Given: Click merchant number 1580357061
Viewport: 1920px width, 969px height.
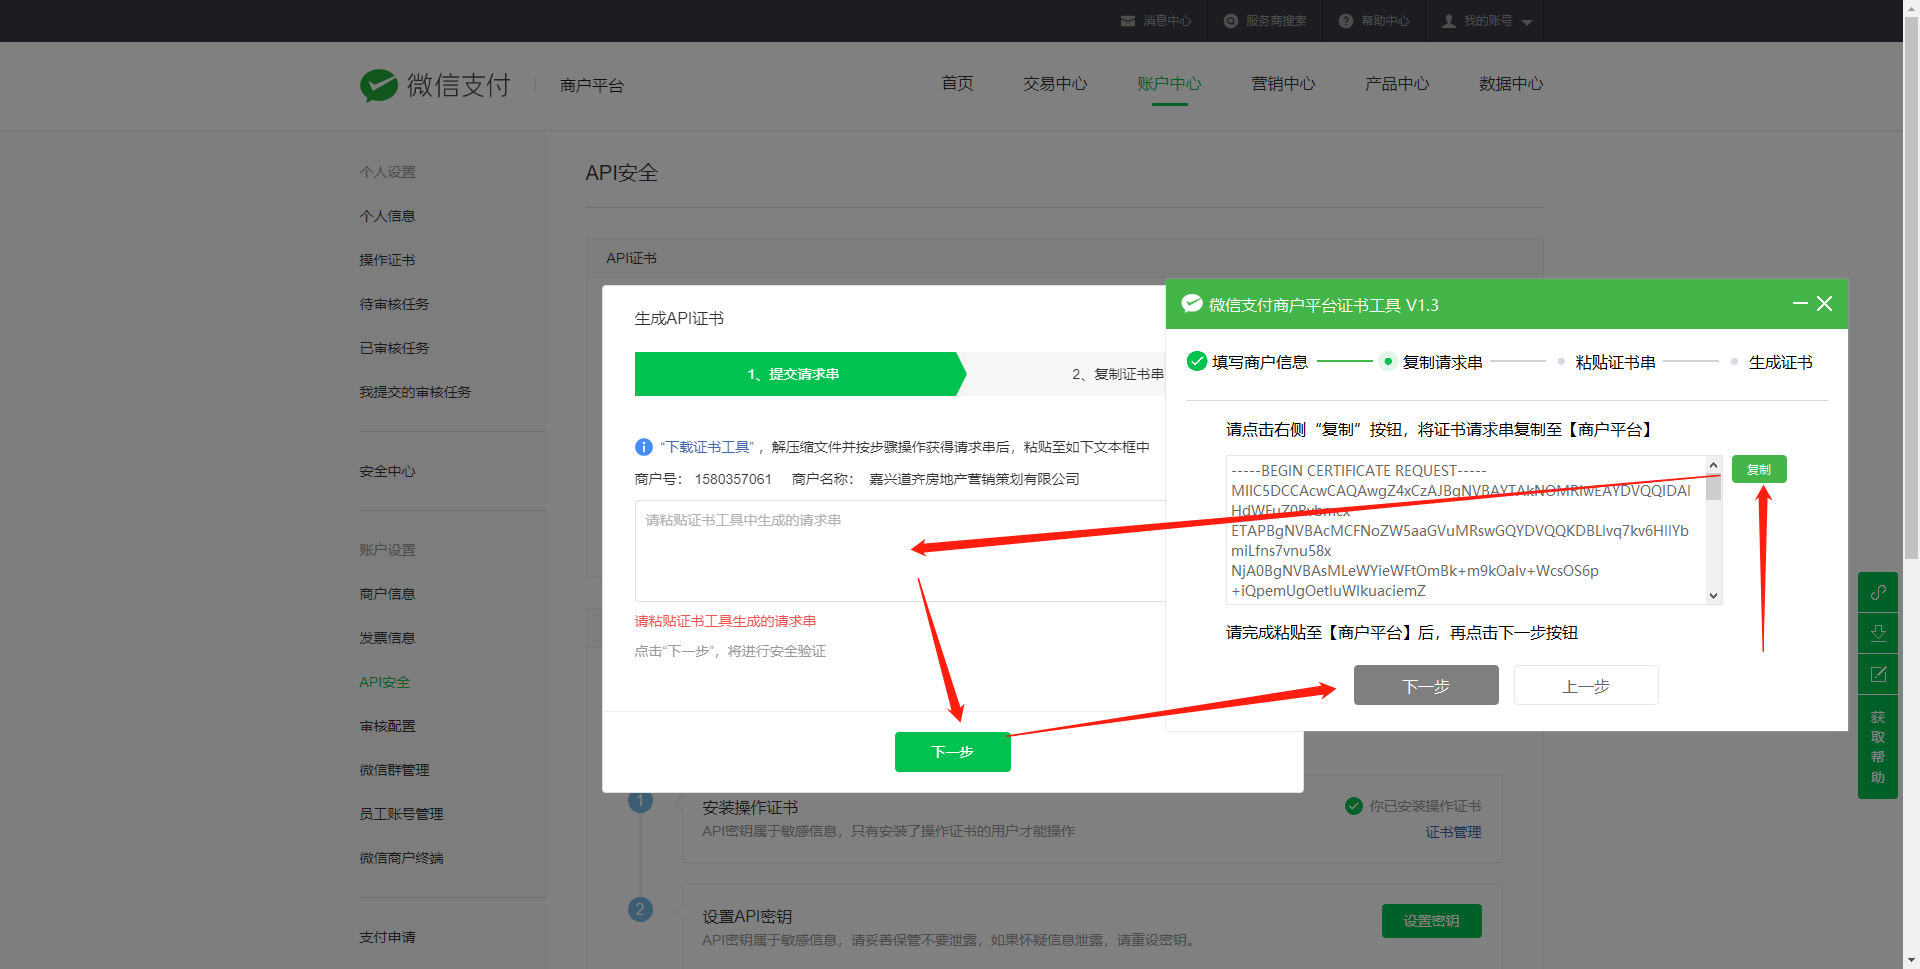Looking at the screenshot, I should click(x=733, y=479).
